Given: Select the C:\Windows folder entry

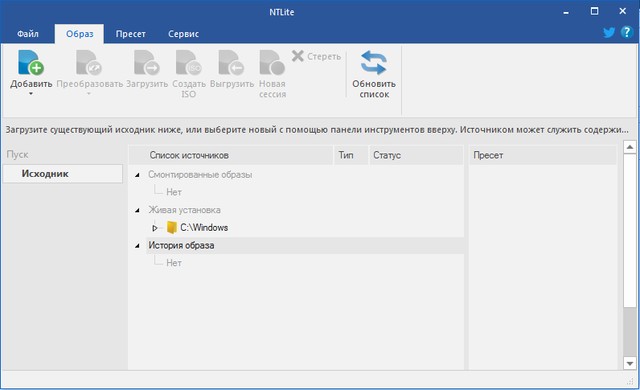Looking at the screenshot, I should click(204, 228).
